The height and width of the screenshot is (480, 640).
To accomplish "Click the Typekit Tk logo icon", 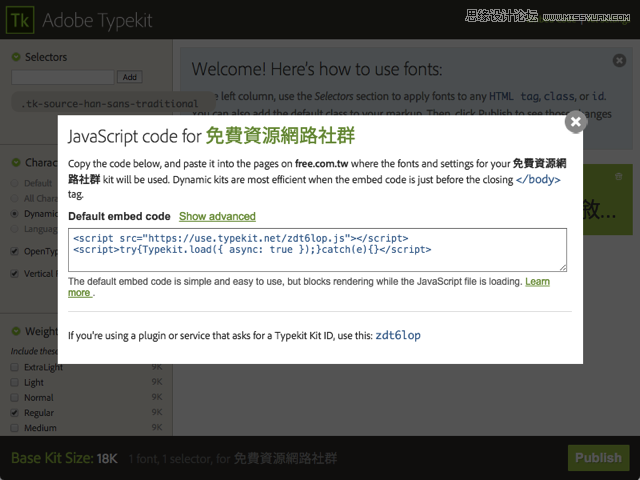I will pyautogui.click(x=20, y=20).
